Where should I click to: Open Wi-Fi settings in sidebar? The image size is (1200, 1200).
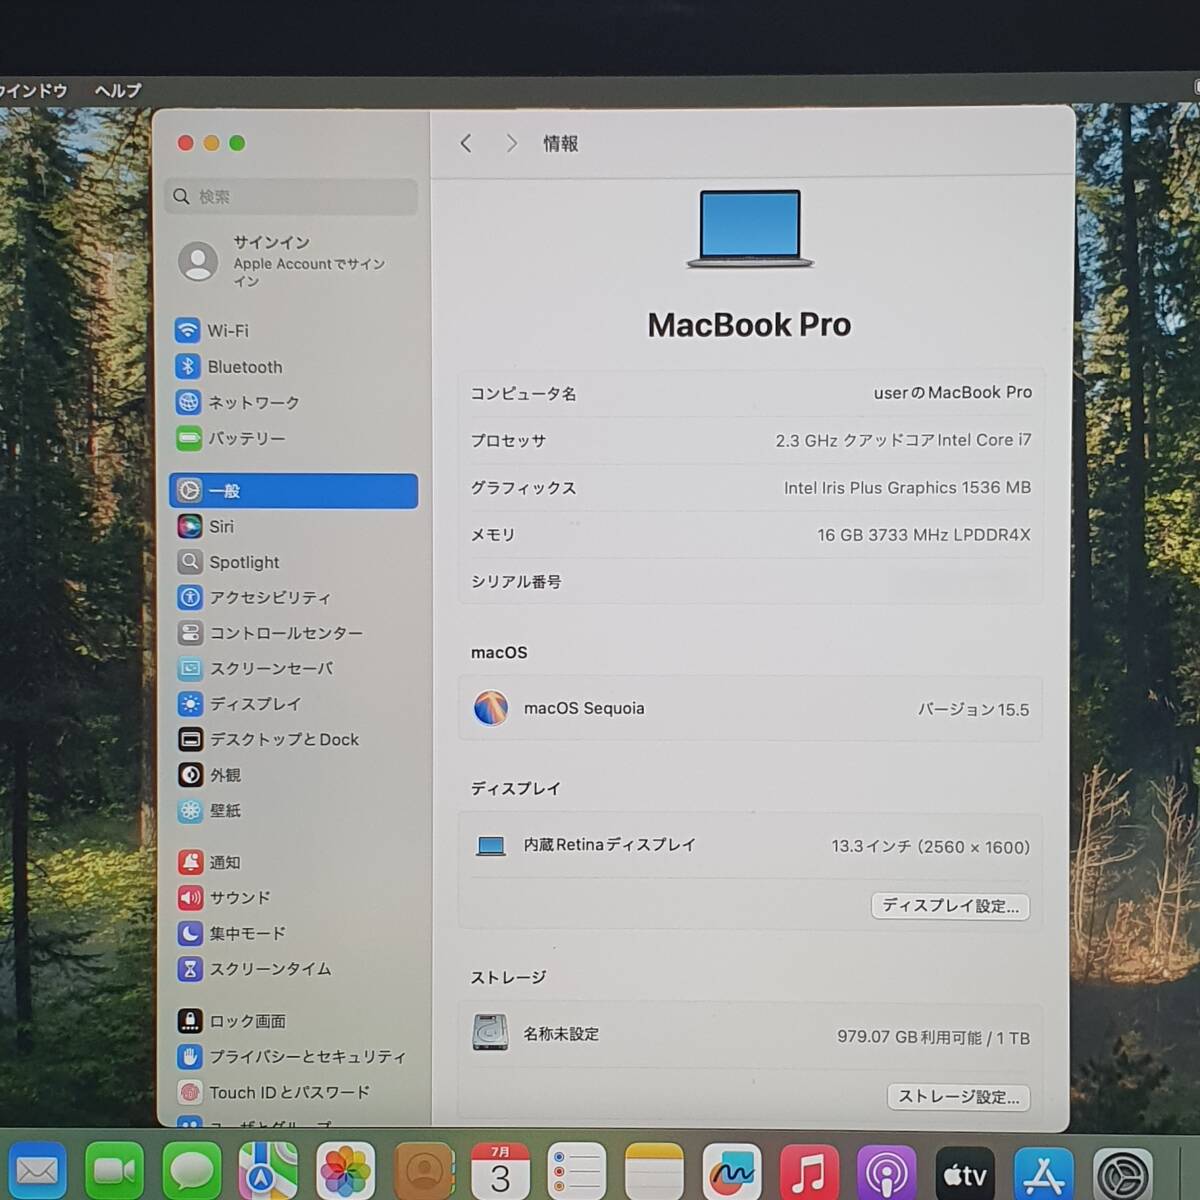pyautogui.click(x=212, y=330)
